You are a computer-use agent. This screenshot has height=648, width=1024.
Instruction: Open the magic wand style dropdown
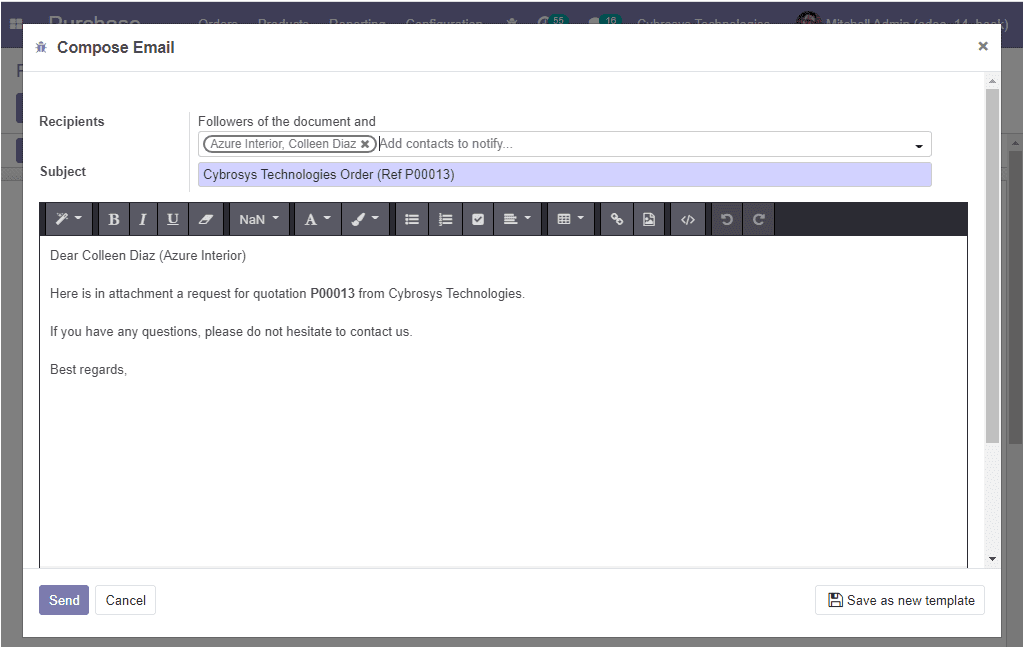[69, 219]
